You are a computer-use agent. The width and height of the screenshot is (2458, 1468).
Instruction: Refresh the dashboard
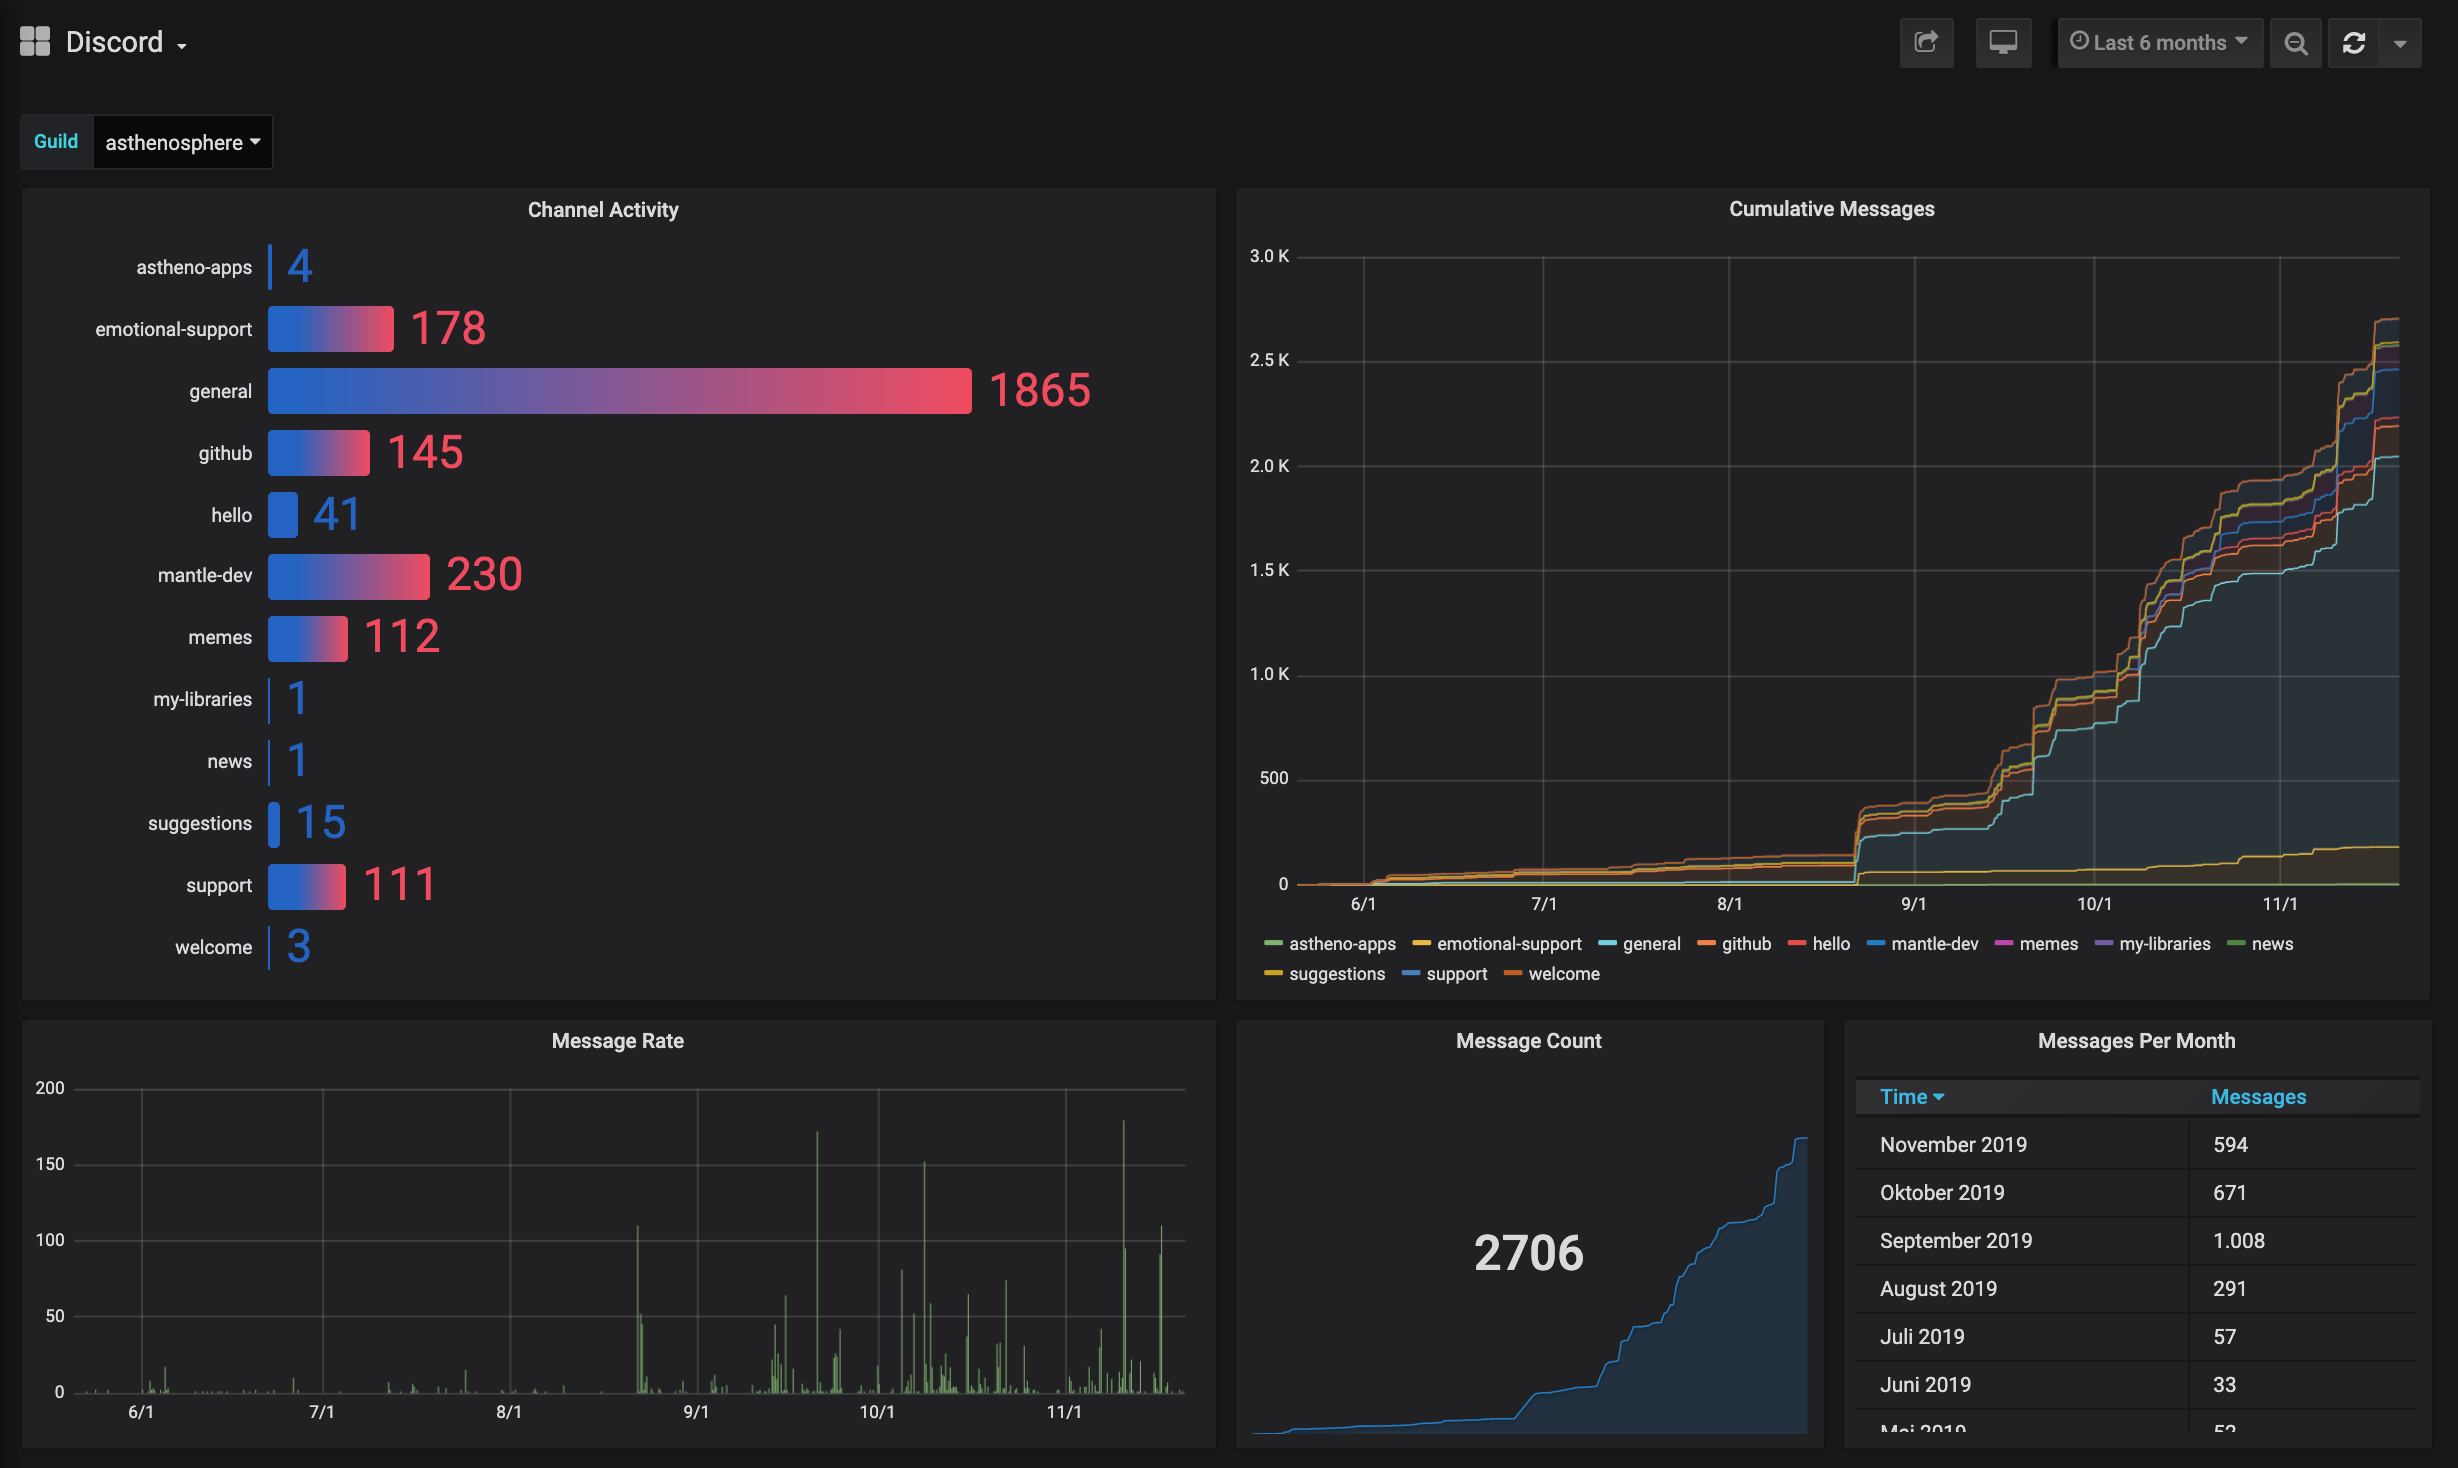pyautogui.click(x=2354, y=43)
